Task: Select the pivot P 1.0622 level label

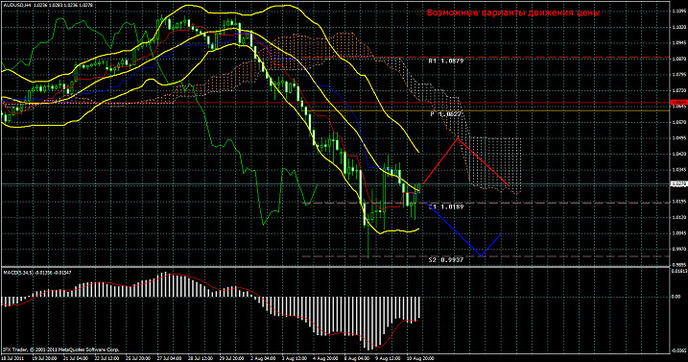Action: click(x=446, y=114)
